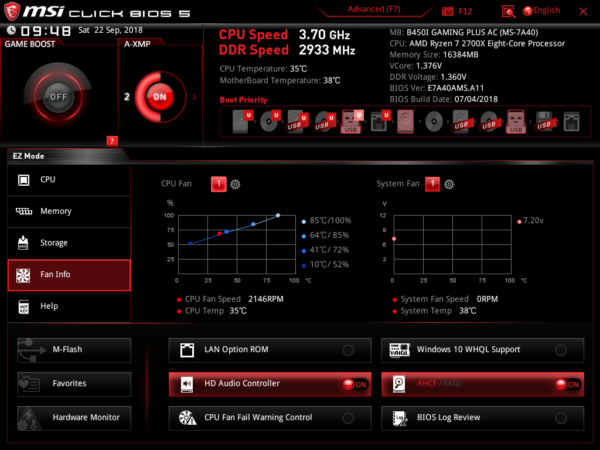The image size is (600, 450).
Task: Open the Storage section
Action: tap(69, 243)
